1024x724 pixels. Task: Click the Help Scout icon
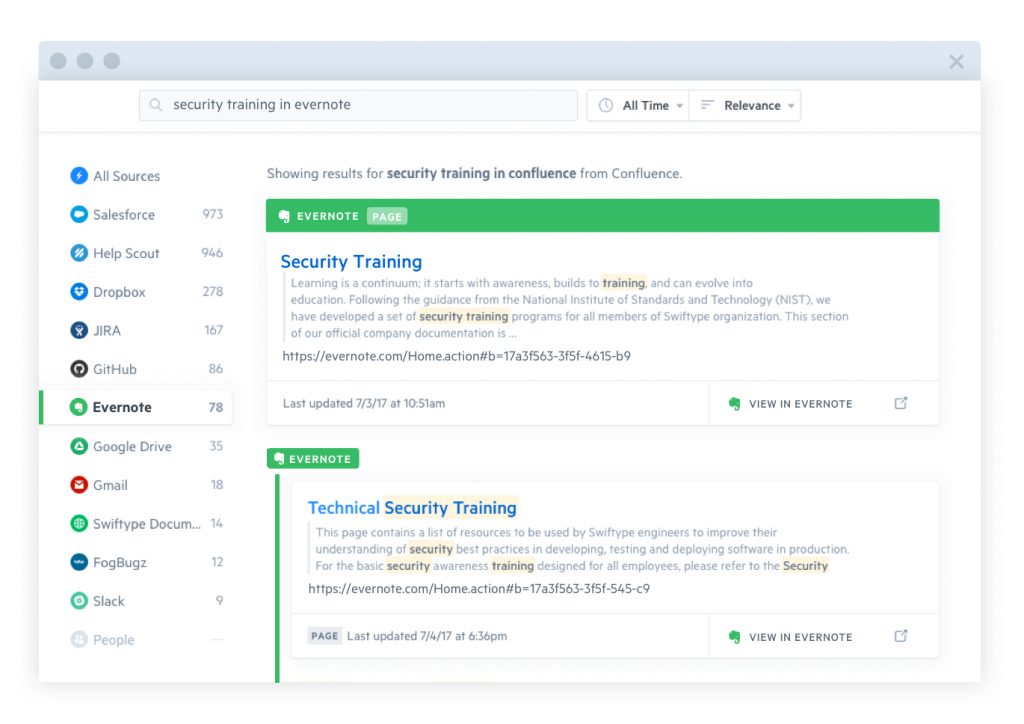pos(79,253)
